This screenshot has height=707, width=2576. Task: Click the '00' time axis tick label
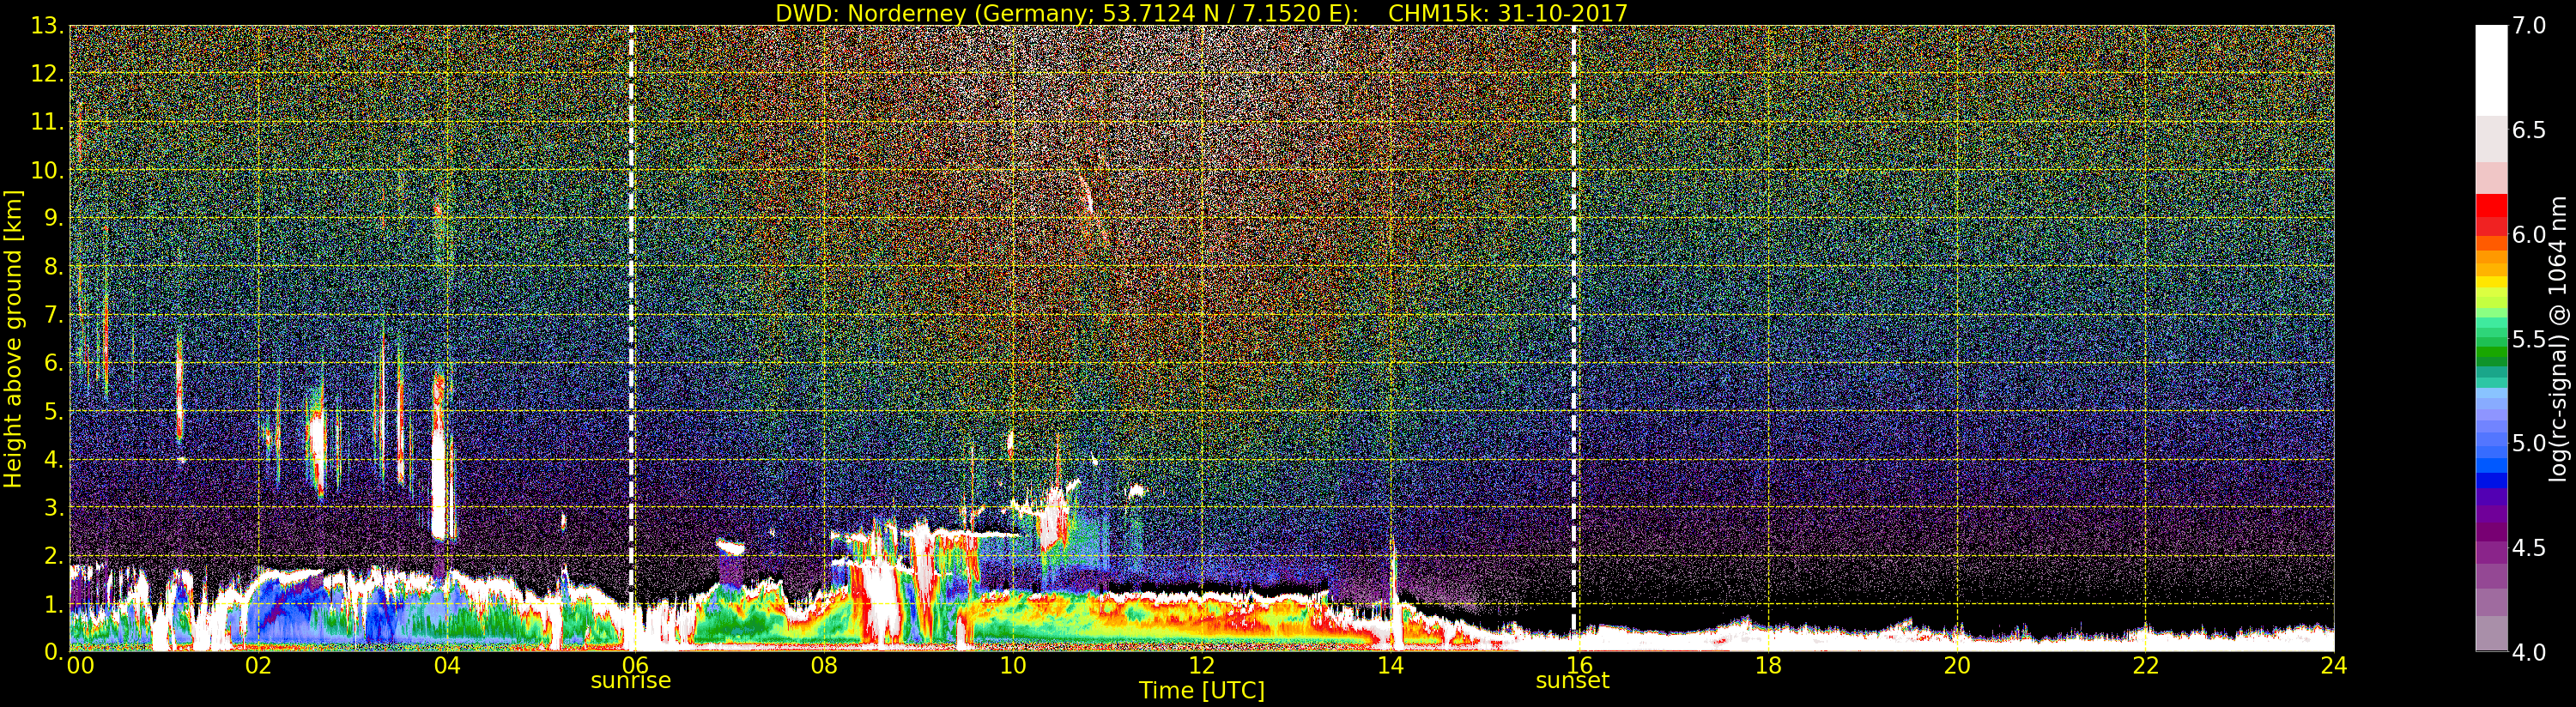pos(81,665)
